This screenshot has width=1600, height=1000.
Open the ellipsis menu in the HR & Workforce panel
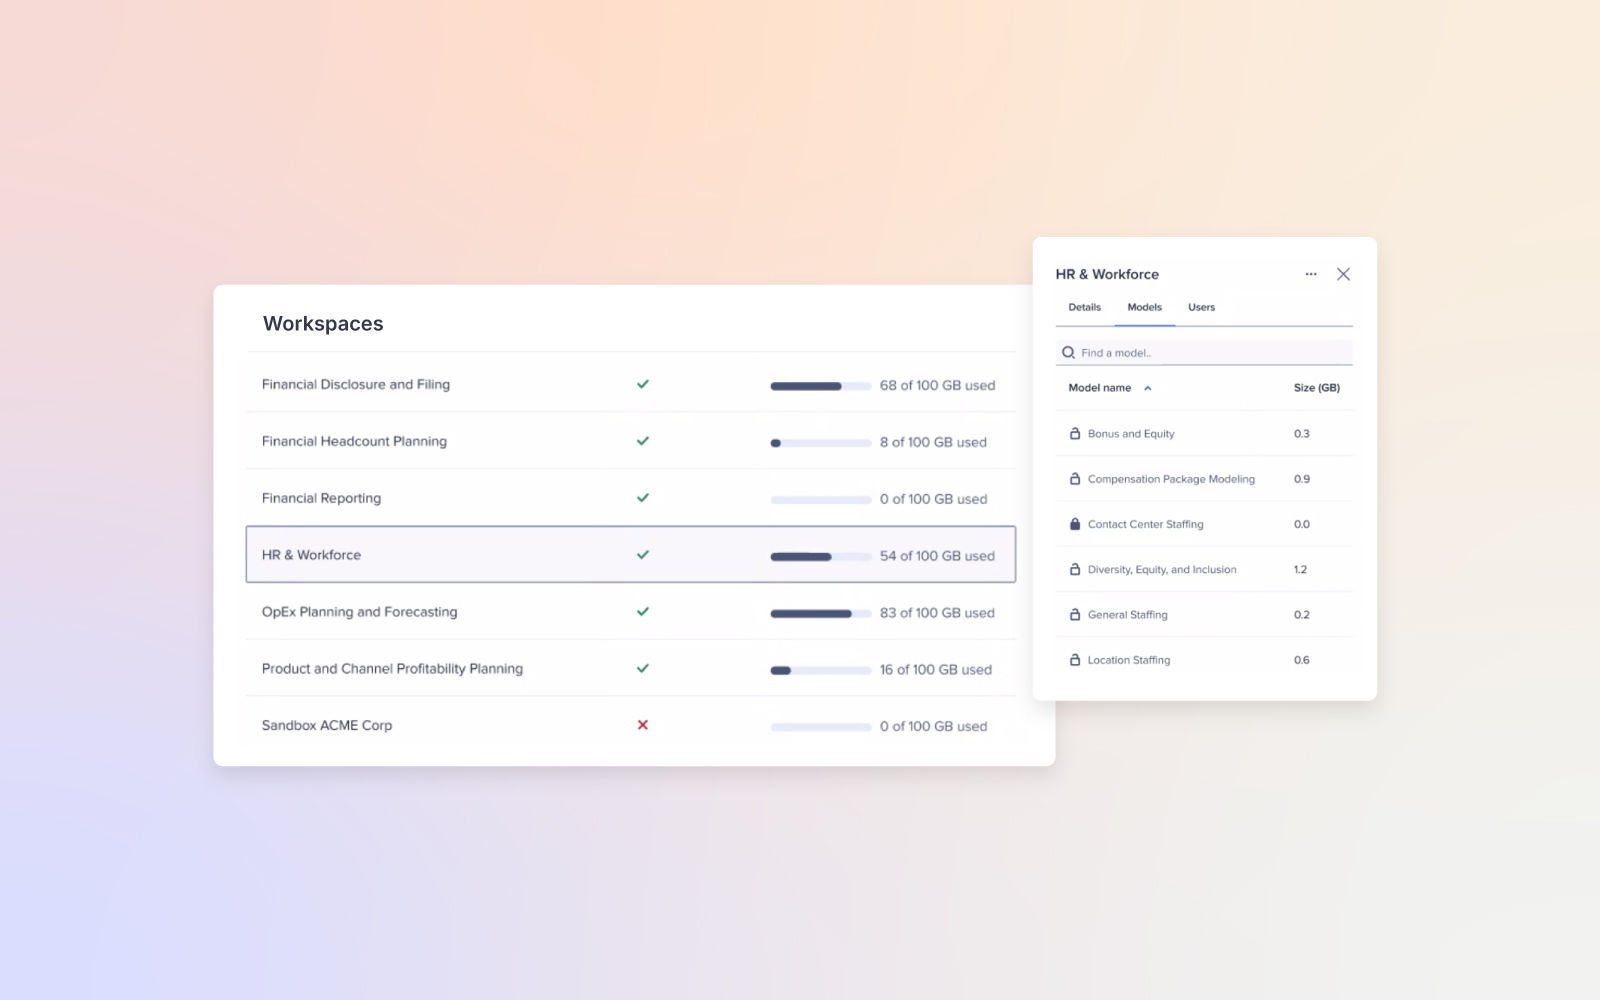(1311, 273)
